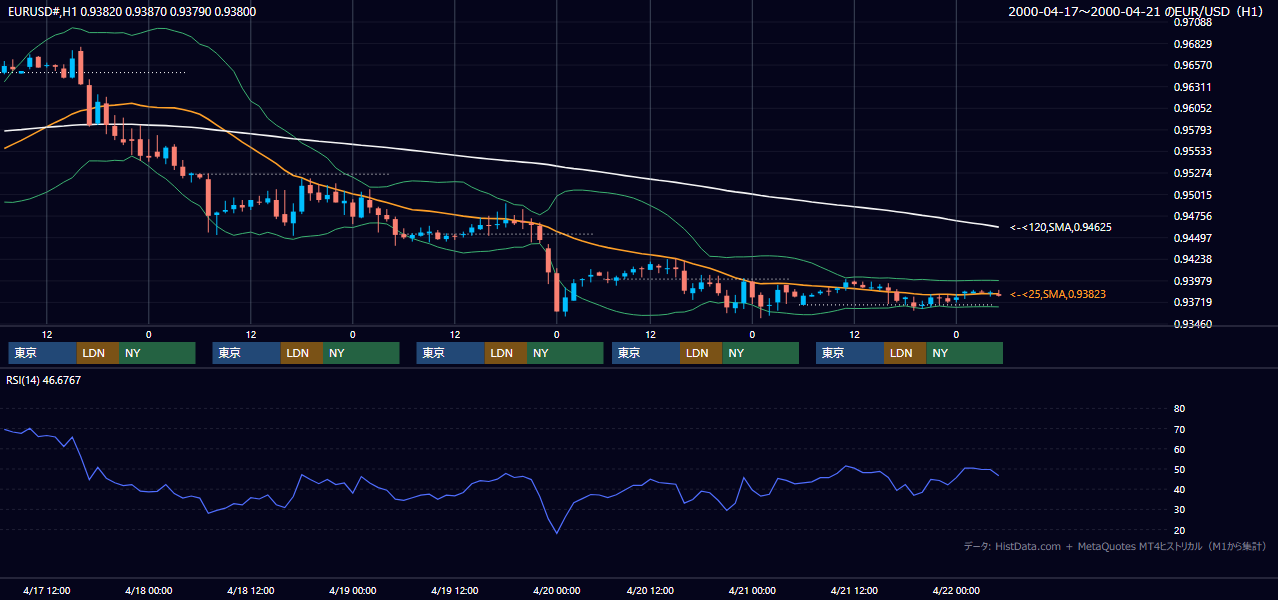
Task: Click price axis label 0.94497
Action: (x=1192, y=238)
